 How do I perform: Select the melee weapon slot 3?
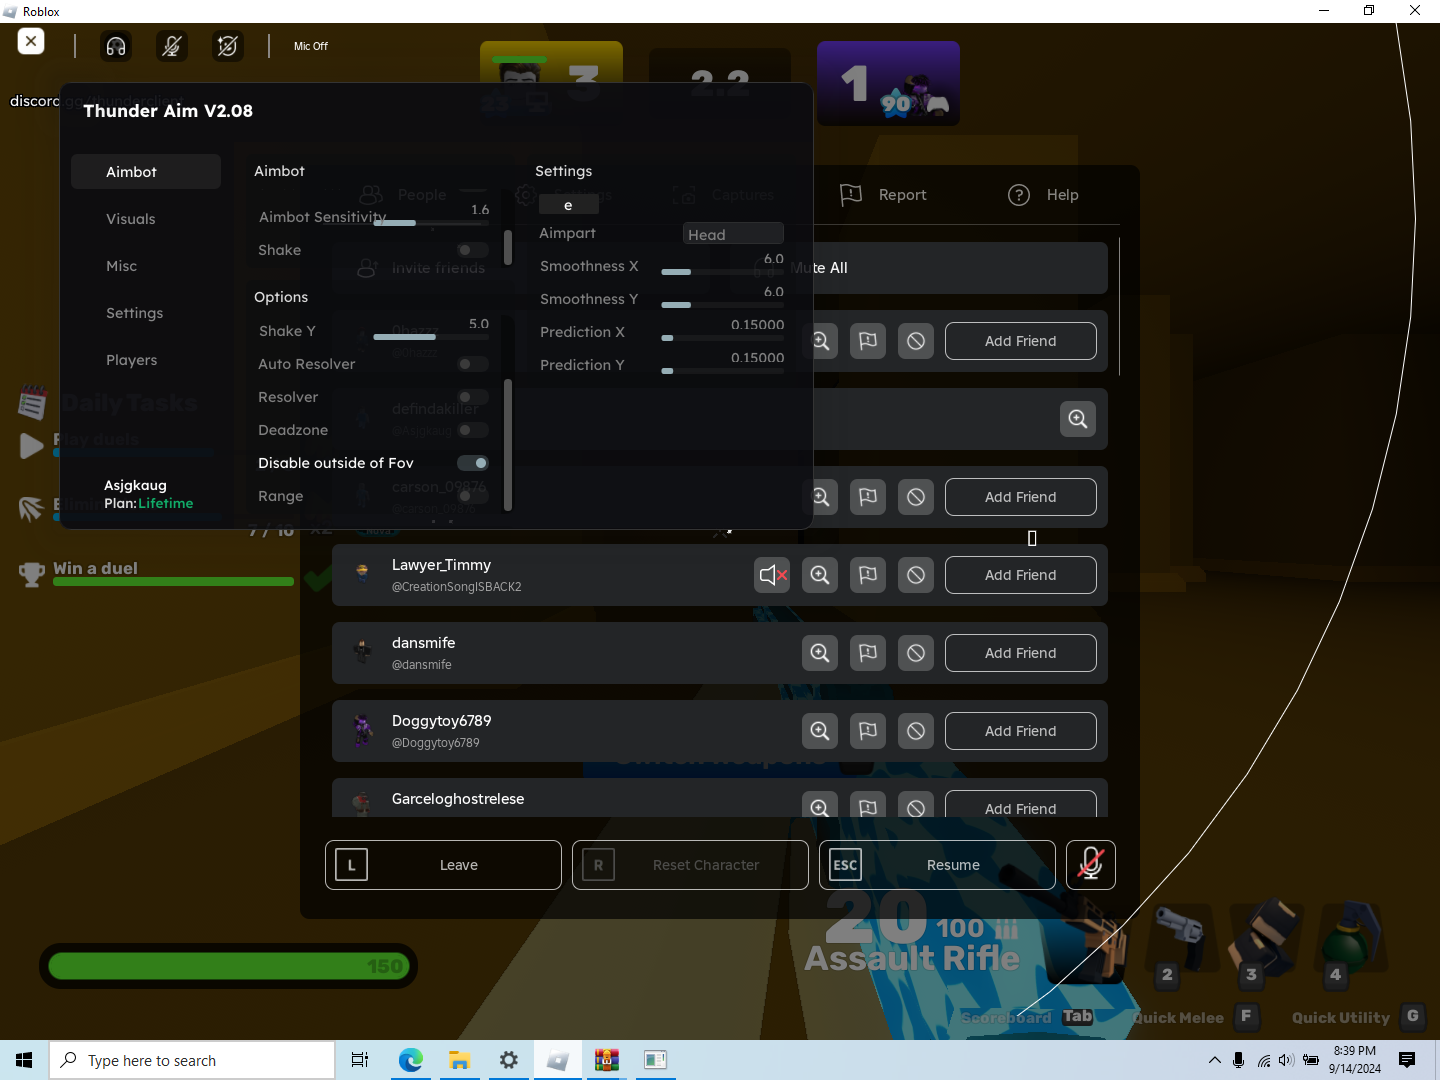point(1264,943)
